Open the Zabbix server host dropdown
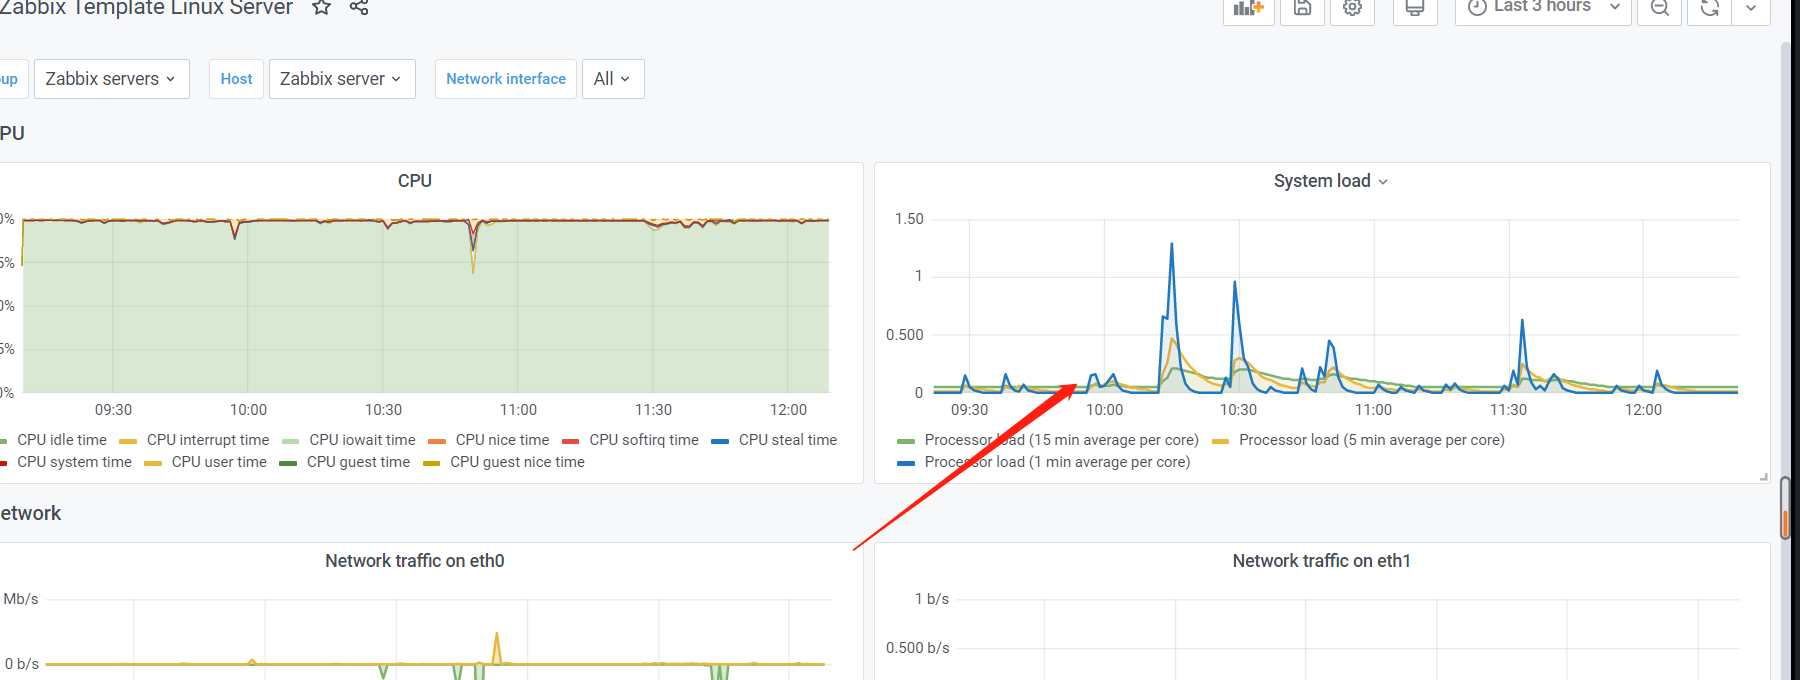 [341, 79]
